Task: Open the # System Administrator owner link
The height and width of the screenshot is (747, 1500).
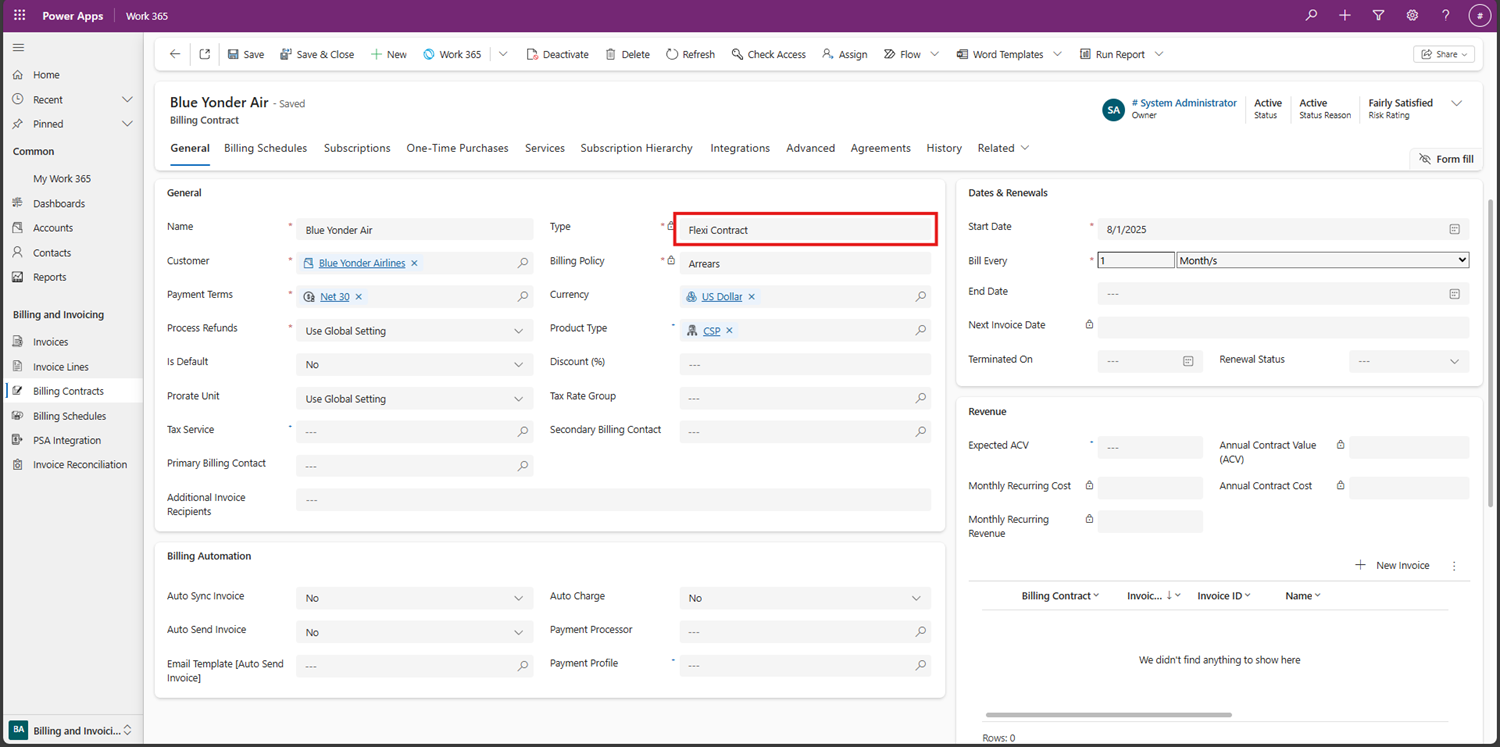Action: [1184, 103]
